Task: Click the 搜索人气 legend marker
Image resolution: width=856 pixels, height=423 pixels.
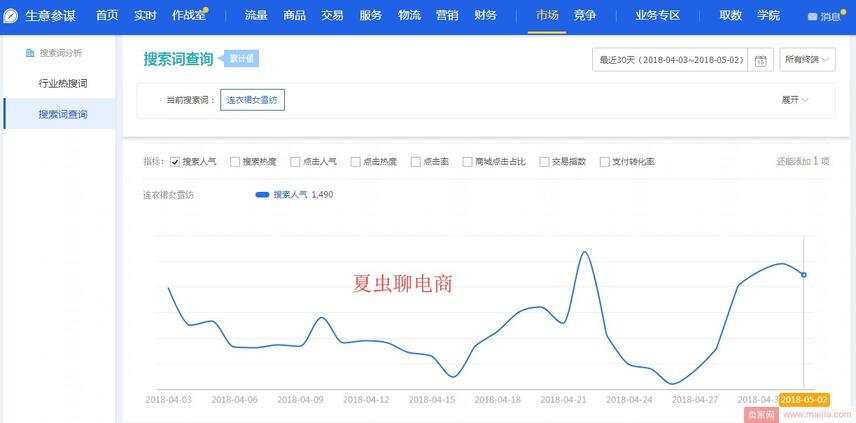Action: click(x=263, y=194)
